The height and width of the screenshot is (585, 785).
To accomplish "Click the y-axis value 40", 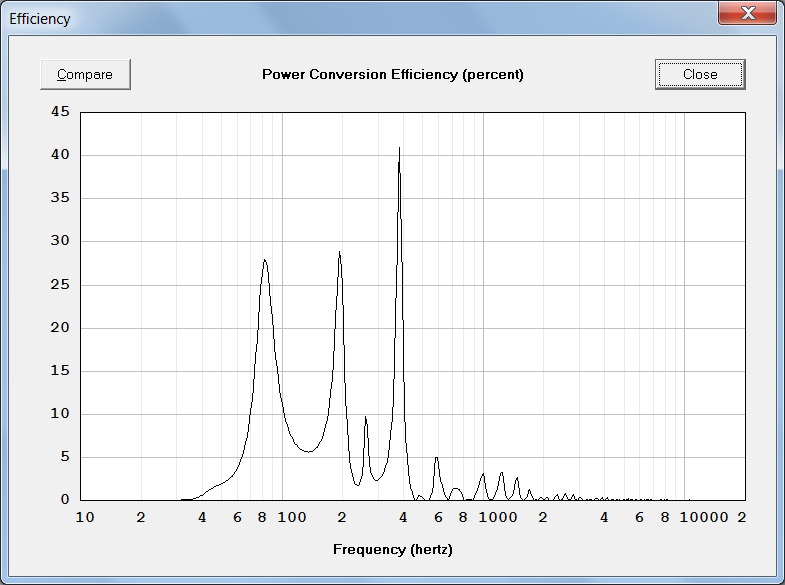I will point(60,154).
